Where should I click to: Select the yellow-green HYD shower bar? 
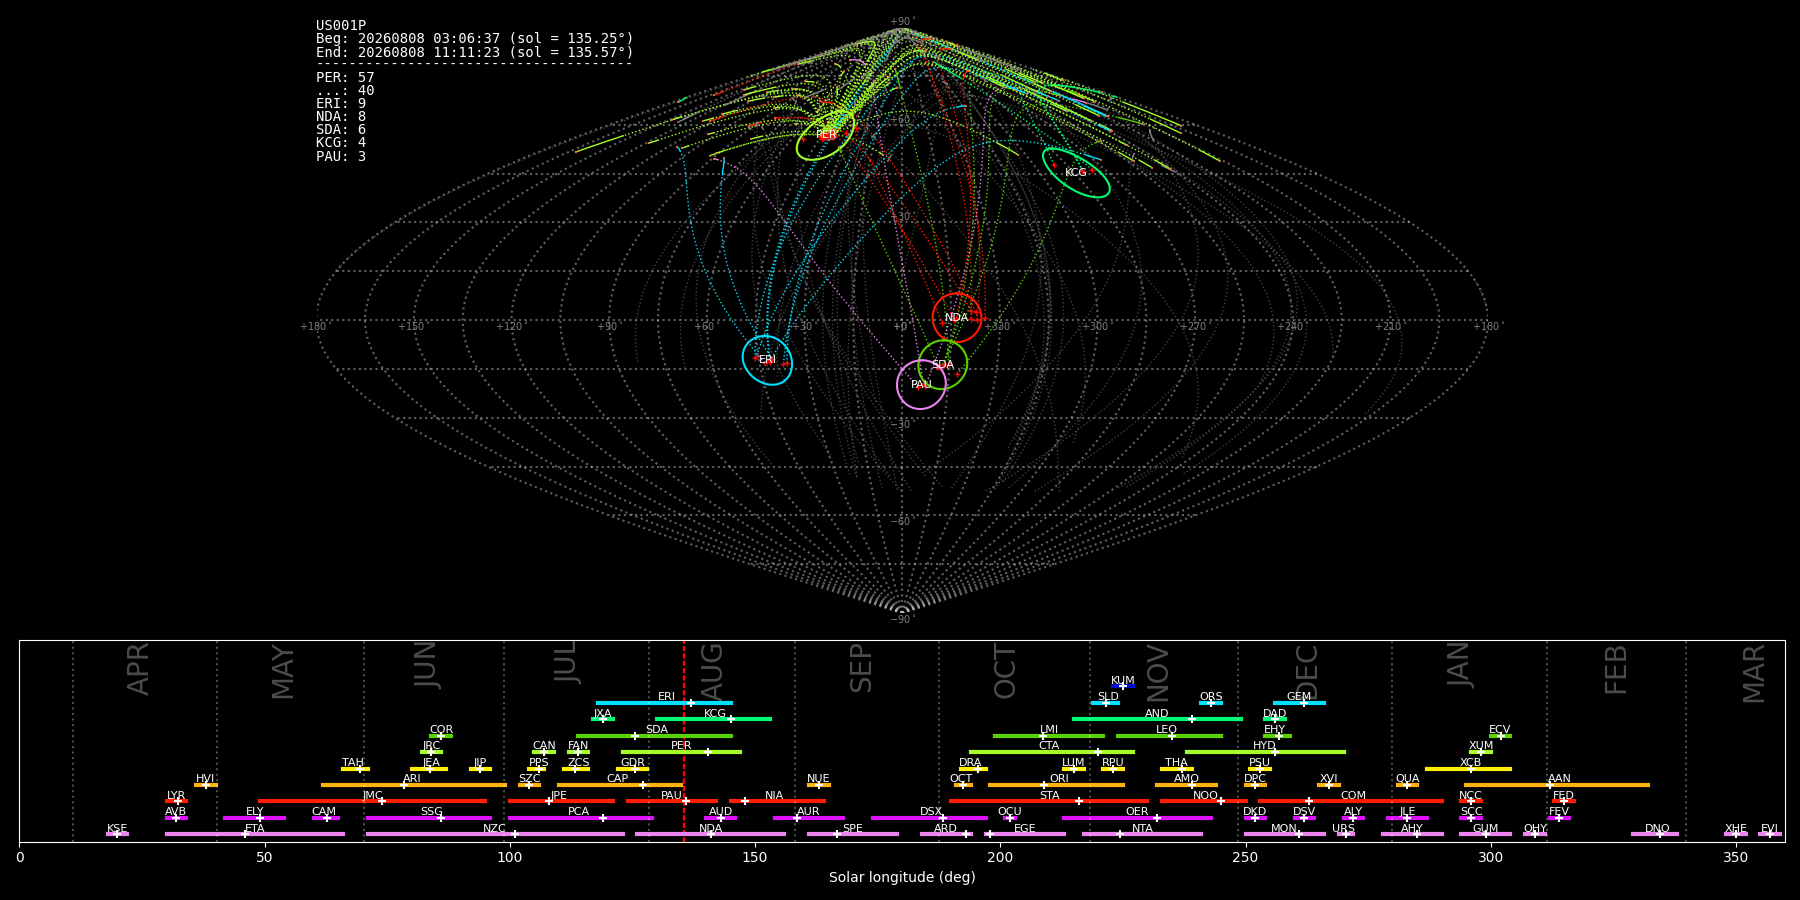[1265, 752]
